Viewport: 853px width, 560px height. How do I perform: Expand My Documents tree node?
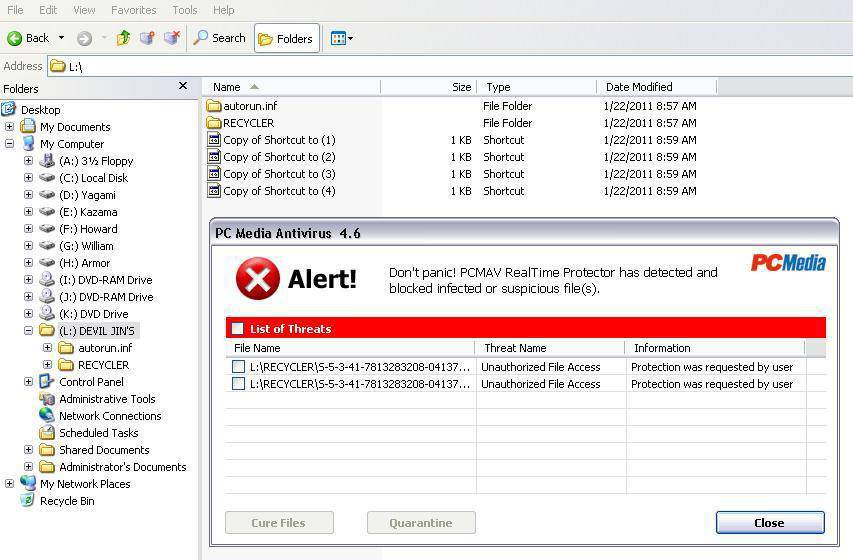point(9,127)
